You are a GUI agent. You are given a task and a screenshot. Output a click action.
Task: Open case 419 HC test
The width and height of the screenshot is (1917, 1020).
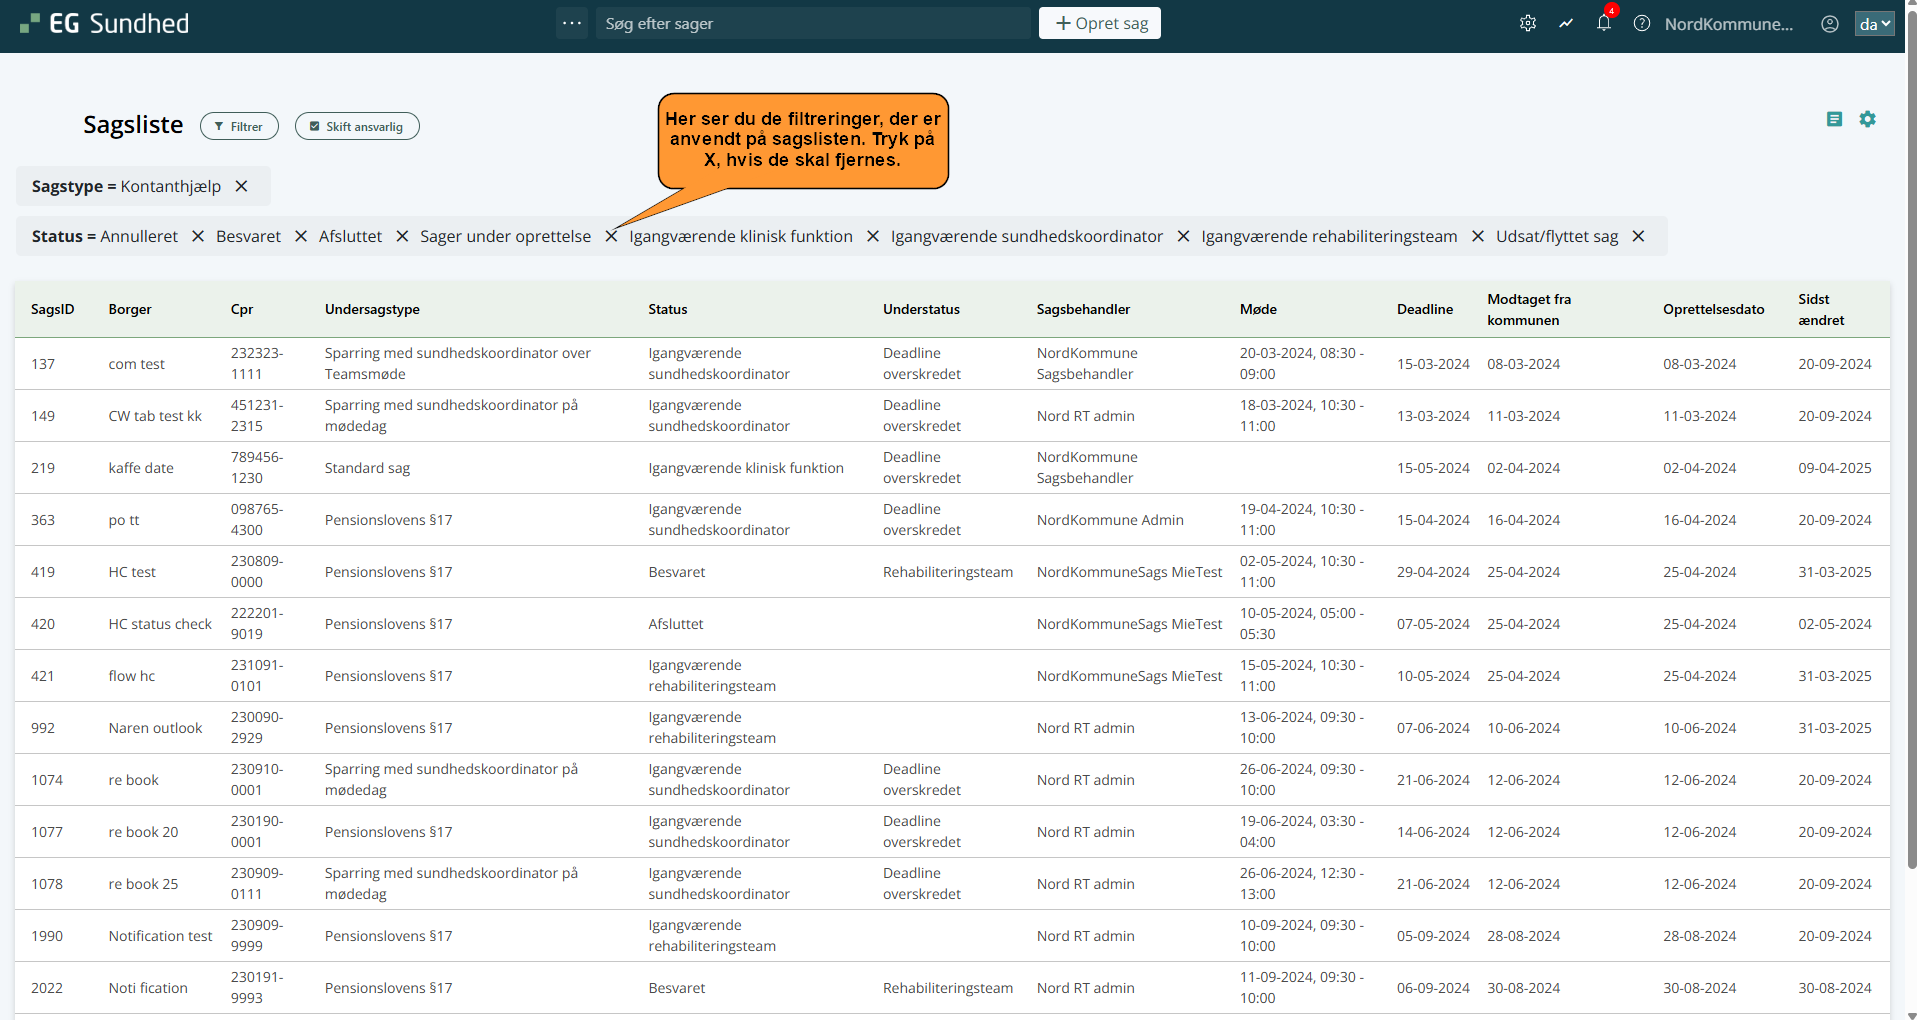[x=952, y=572]
